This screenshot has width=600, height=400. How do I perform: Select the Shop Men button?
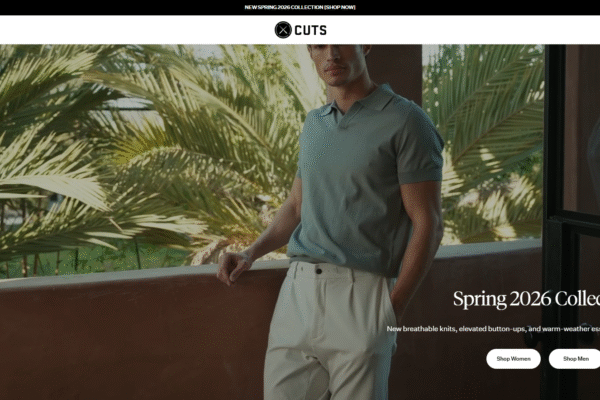pyautogui.click(x=574, y=359)
